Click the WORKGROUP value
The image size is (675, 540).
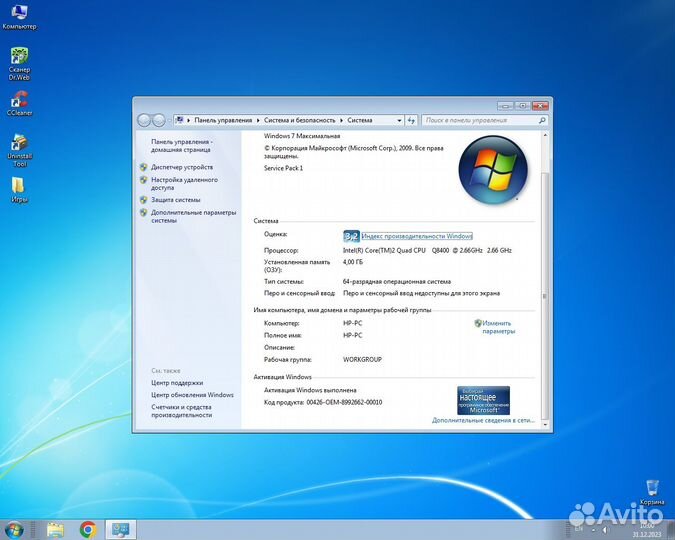[x=362, y=360]
